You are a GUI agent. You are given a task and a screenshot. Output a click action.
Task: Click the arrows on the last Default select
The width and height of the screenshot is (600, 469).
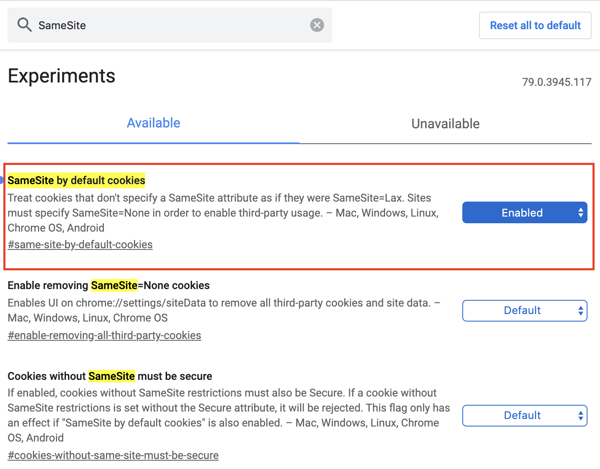[580, 415]
